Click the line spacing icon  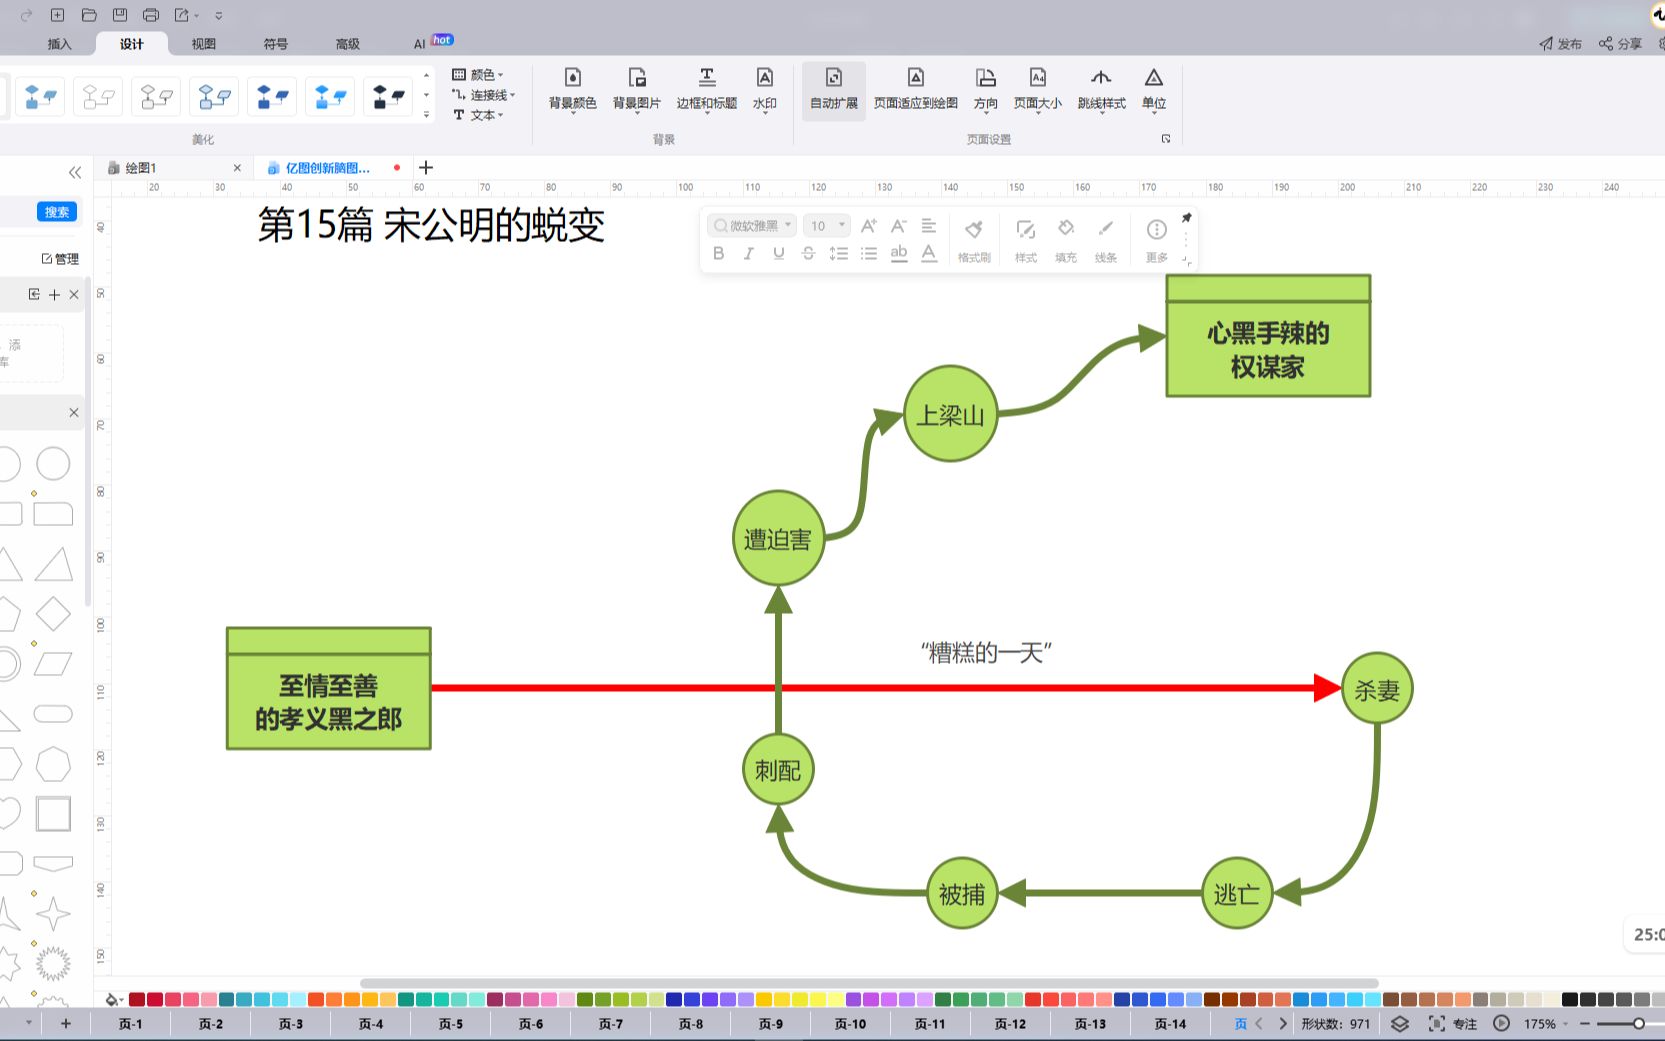pos(839,254)
